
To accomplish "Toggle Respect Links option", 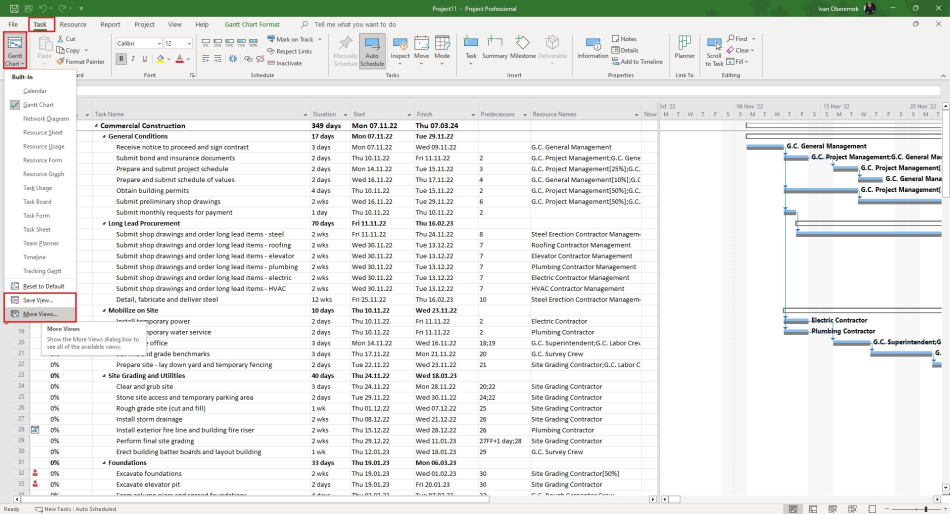I will 289,51.
